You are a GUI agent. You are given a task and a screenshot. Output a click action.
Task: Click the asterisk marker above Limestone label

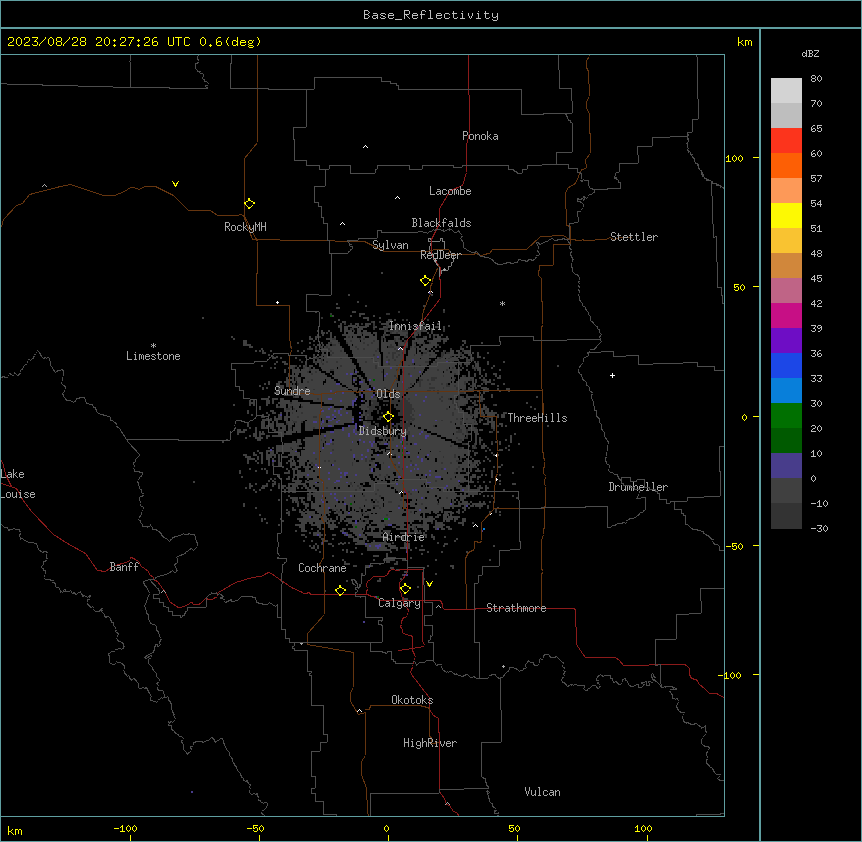click(x=153, y=345)
